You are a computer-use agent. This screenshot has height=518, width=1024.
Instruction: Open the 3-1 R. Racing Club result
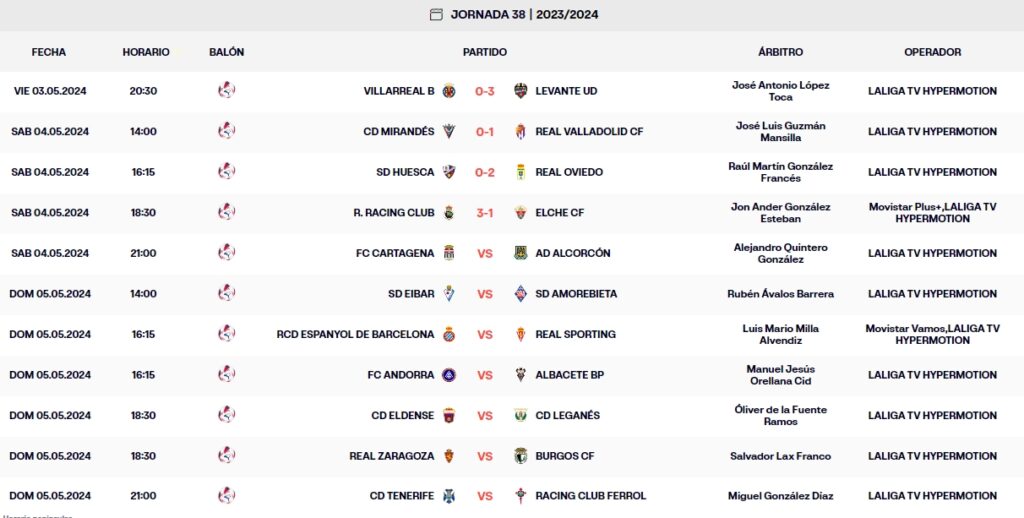(x=485, y=212)
